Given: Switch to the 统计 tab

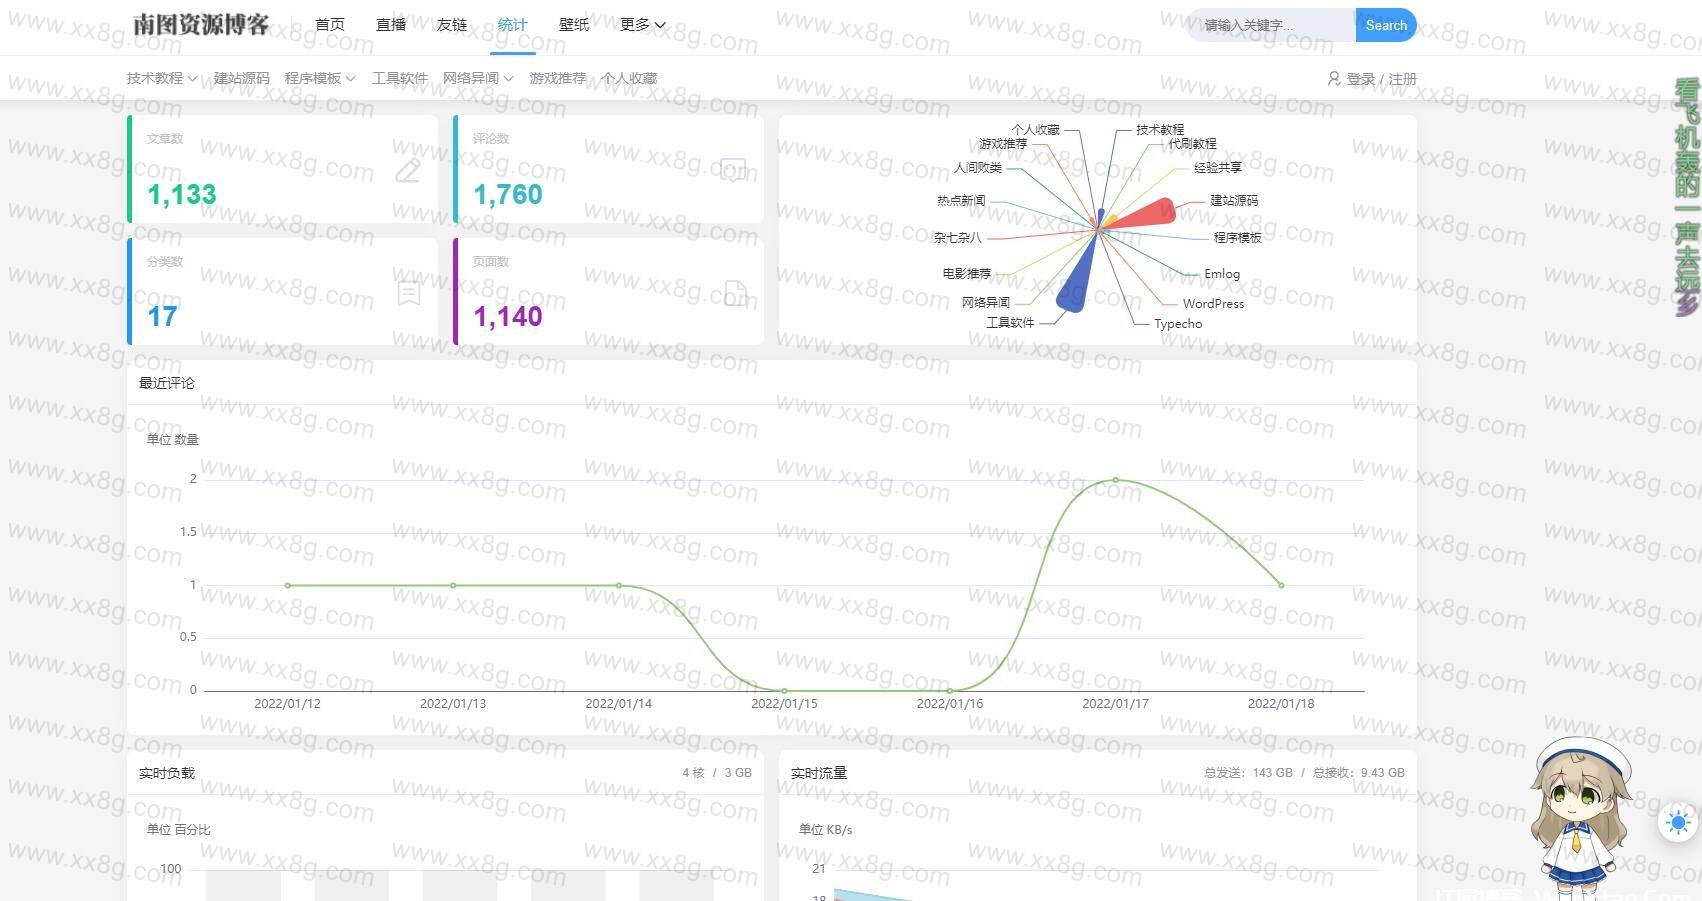Looking at the screenshot, I should (x=512, y=25).
